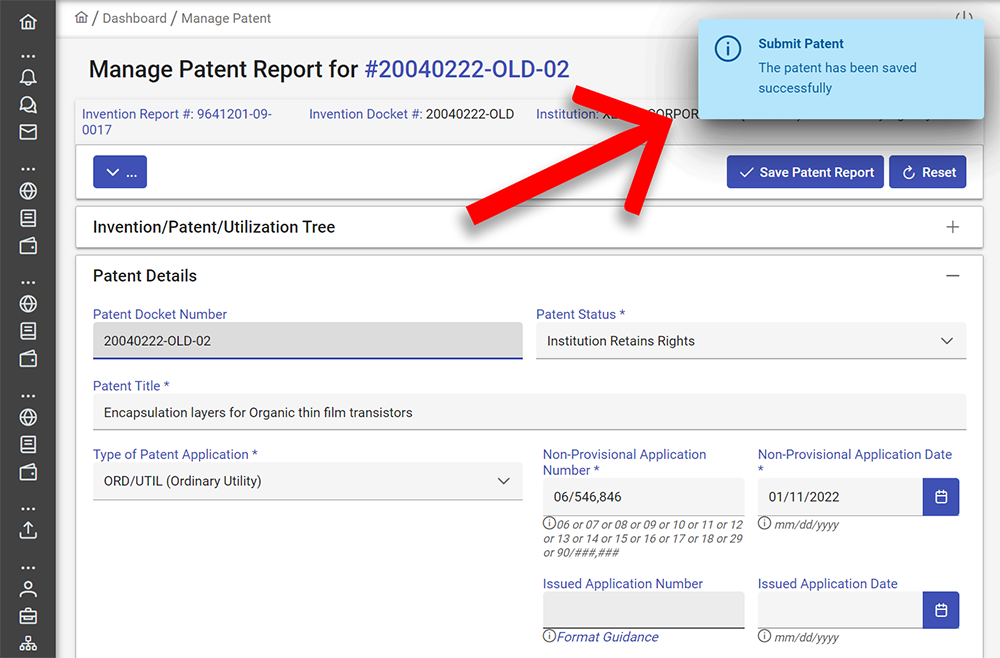Click the upload icon in sidebar

tap(28, 530)
